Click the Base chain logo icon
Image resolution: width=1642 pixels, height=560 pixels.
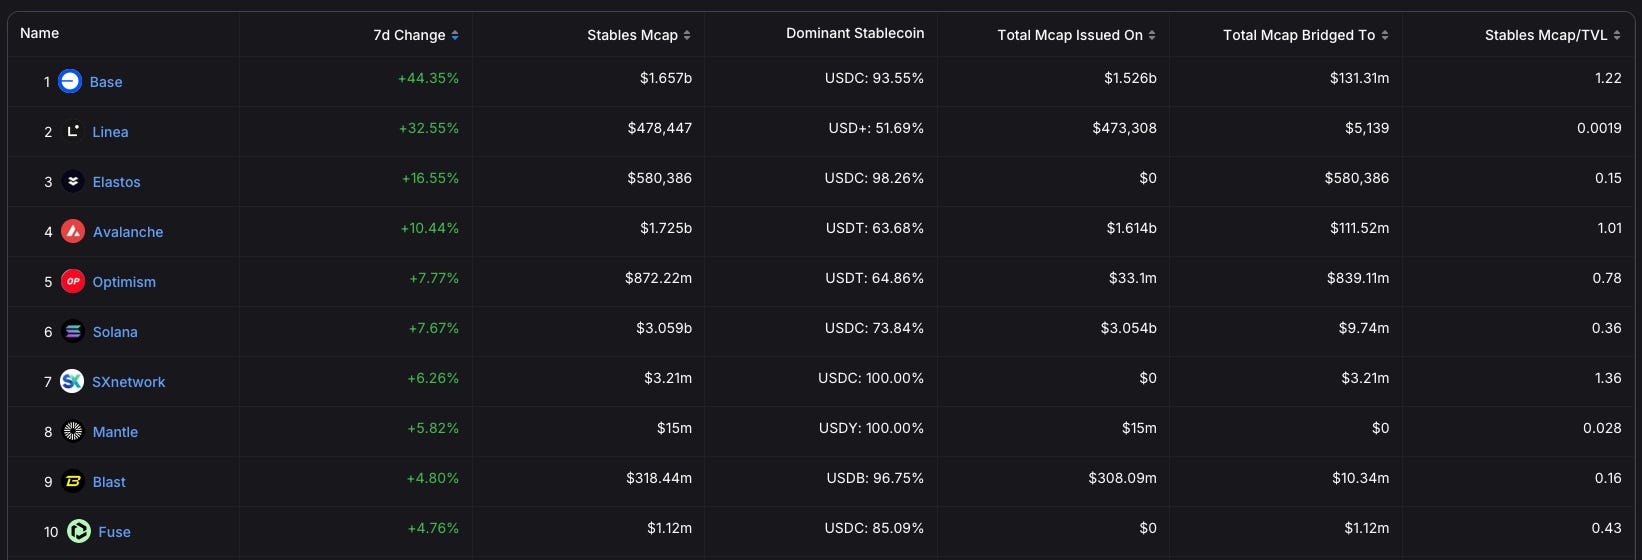[x=70, y=82]
